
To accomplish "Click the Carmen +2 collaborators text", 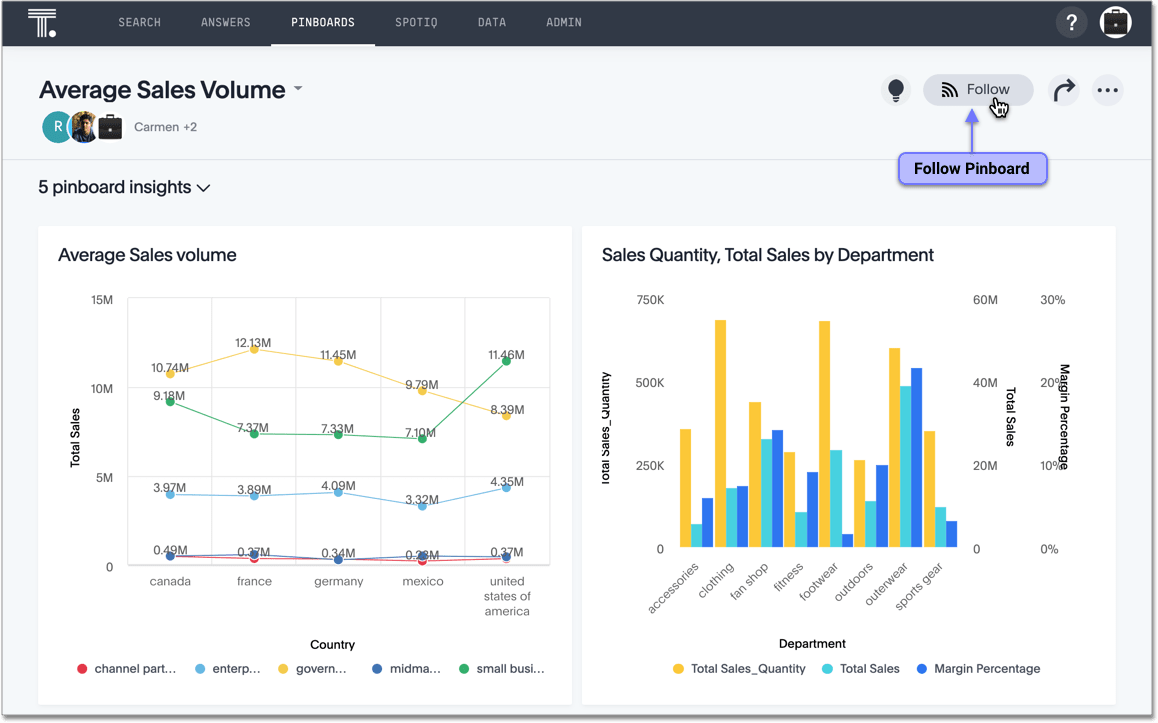I will (165, 127).
